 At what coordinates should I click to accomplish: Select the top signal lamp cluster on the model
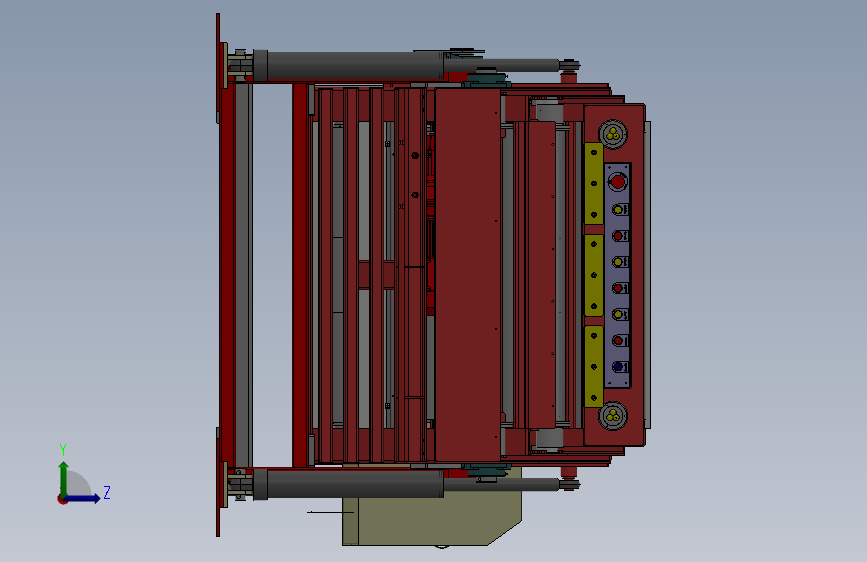click(x=613, y=134)
